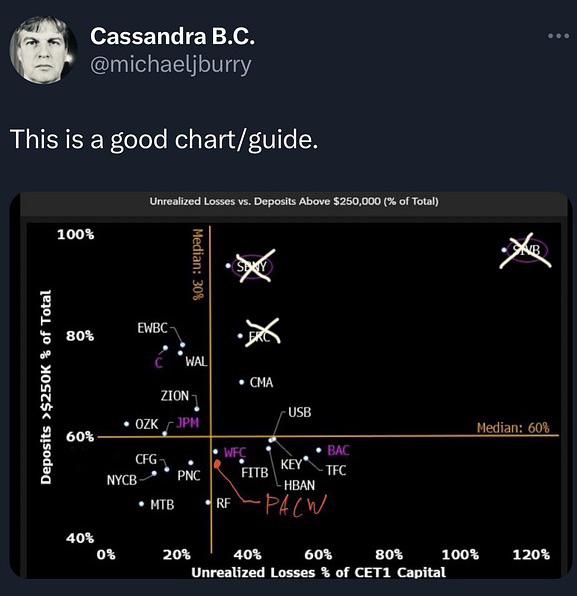
Task: Click the EWBC label
Action: (152, 328)
